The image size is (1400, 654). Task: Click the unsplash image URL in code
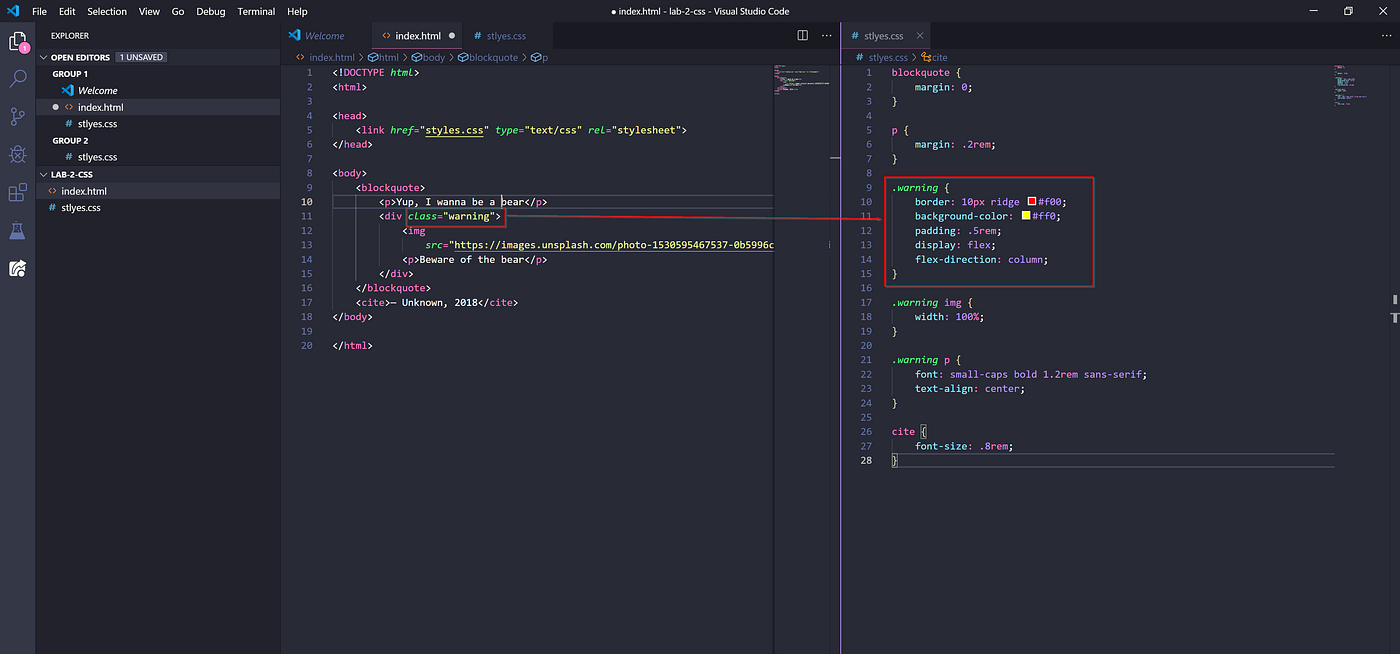613,245
